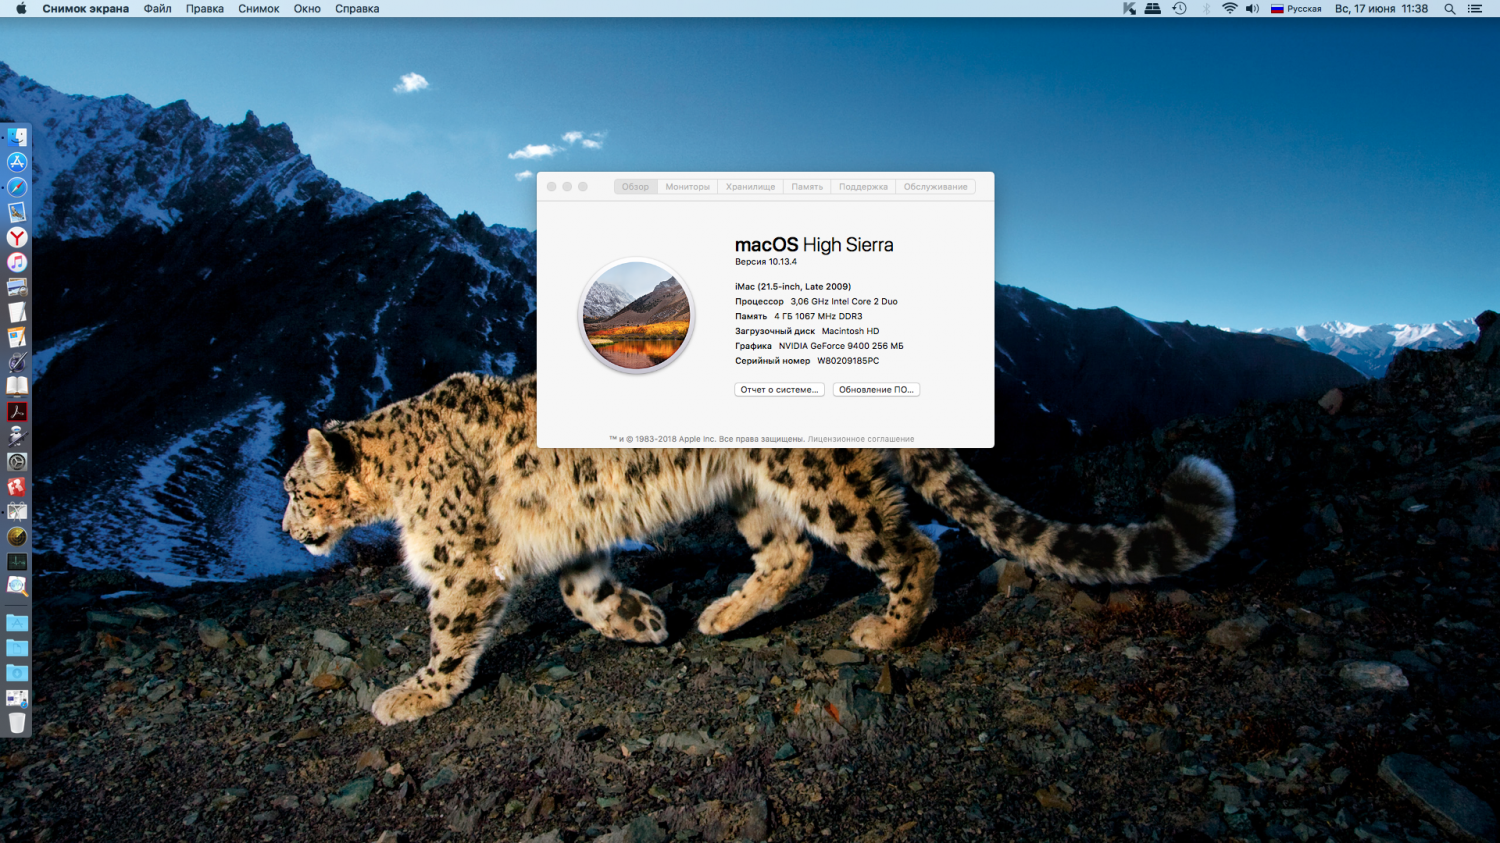Close the About This Mac window
Viewport: 1500px width, 843px height.
click(x=551, y=187)
